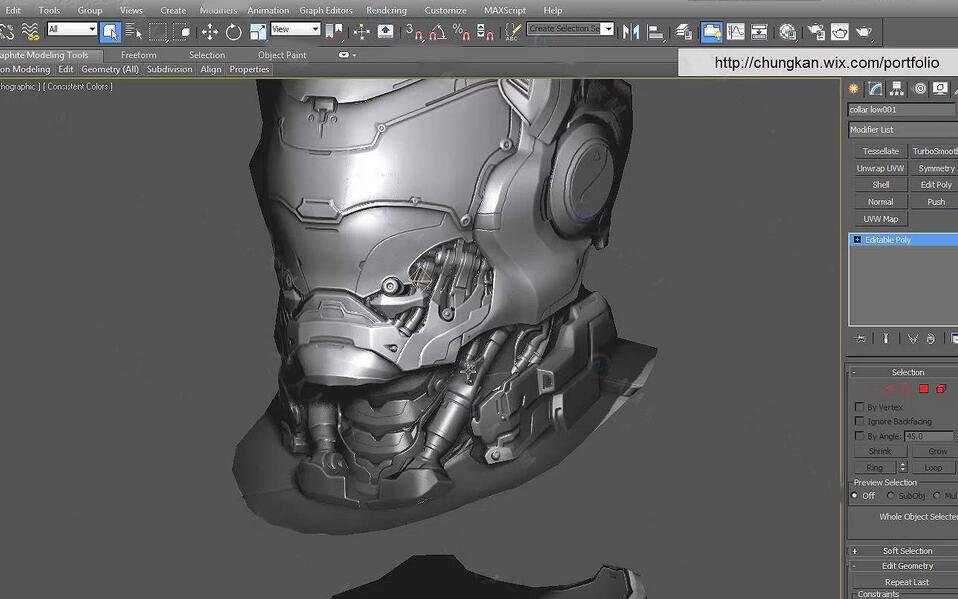Screen dimensions: 958x599
Task: Open the Schematic View icon
Action: point(759,32)
